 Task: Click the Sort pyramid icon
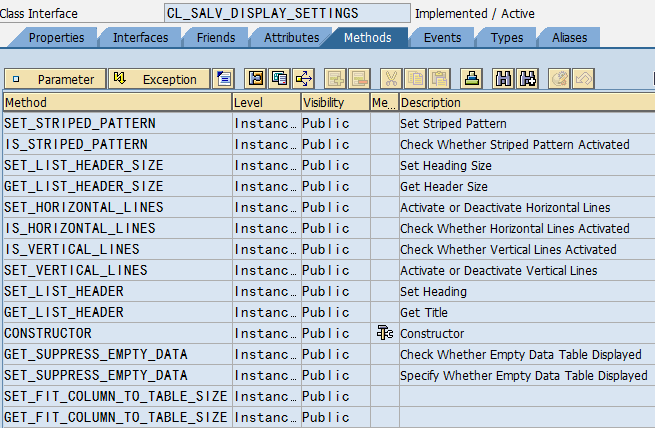pyautogui.click(x=472, y=79)
